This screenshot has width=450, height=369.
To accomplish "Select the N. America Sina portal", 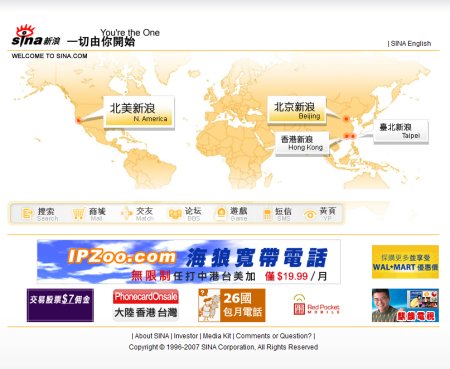I will [139, 112].
